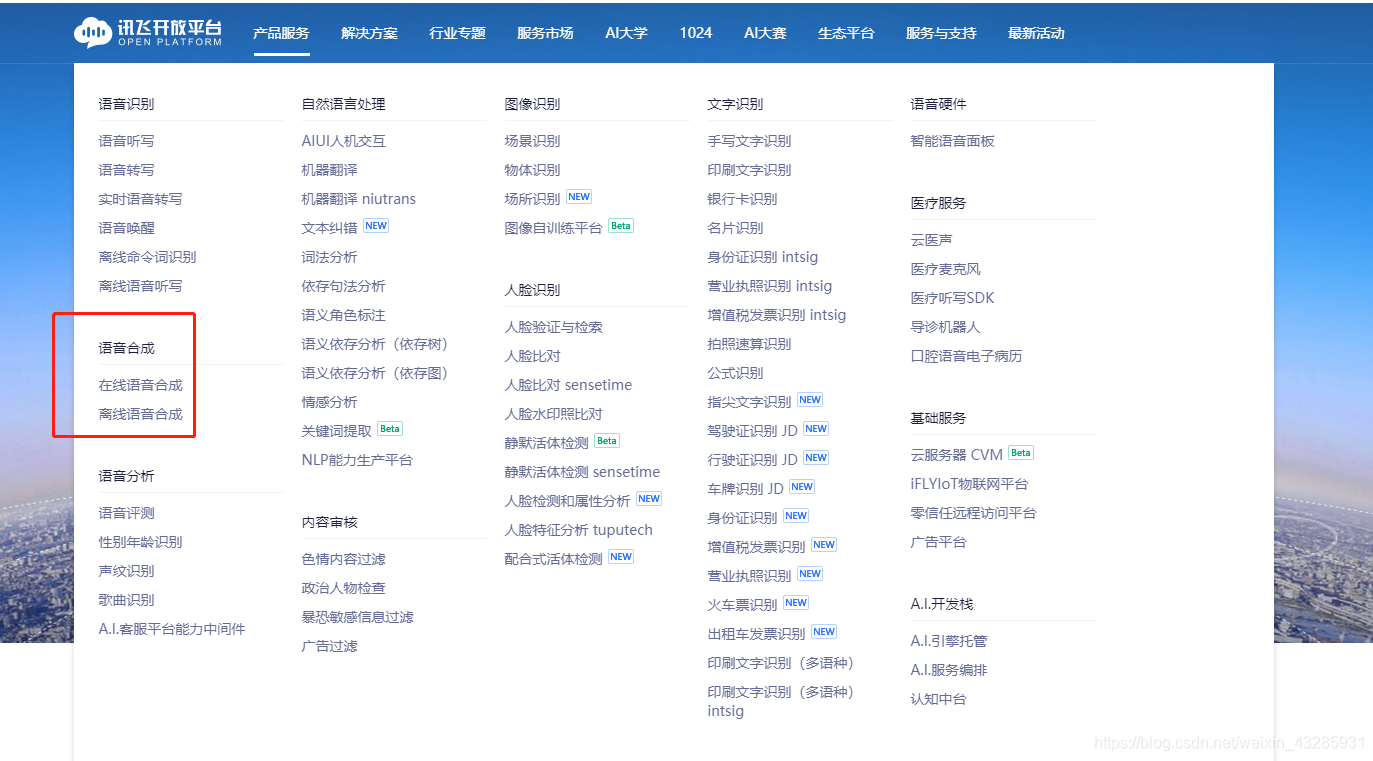Image resolution: width=1373 pixels, height=761 pixels.
Task: Open 场所识别 link
Action: pyautogui.click(x=533, y=199)
